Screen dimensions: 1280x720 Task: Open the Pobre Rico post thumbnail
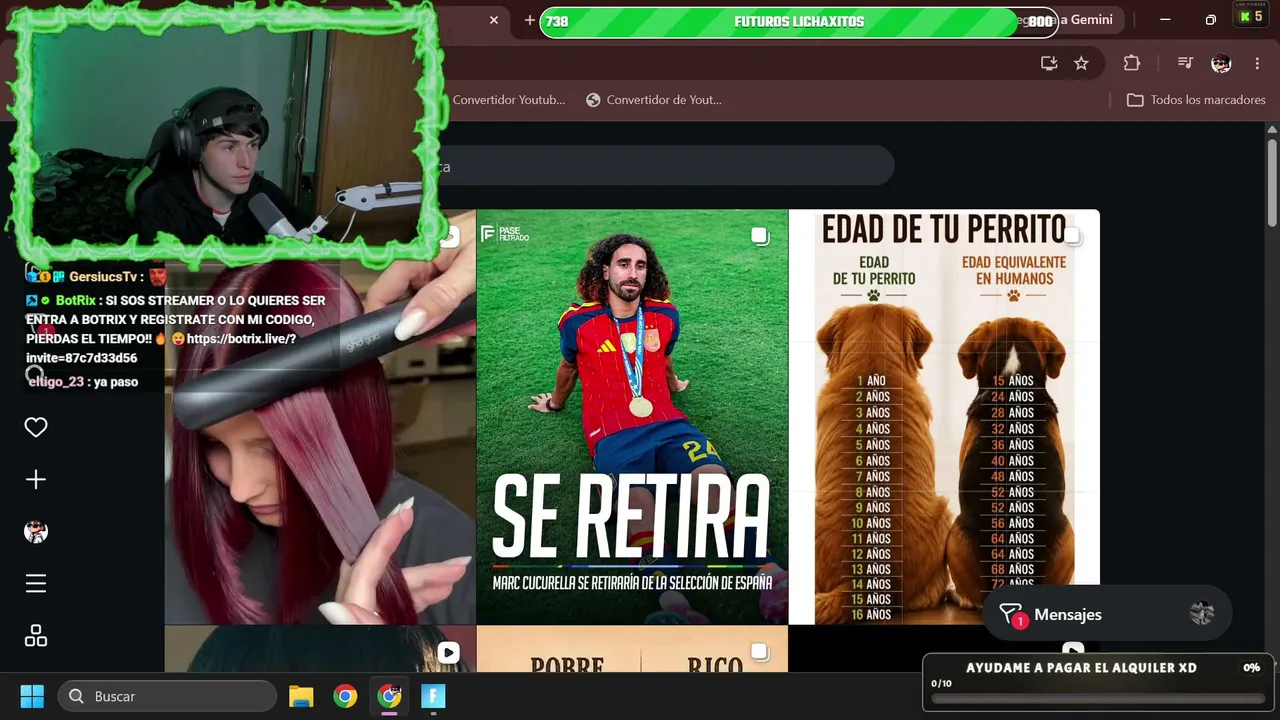(632, 649)
